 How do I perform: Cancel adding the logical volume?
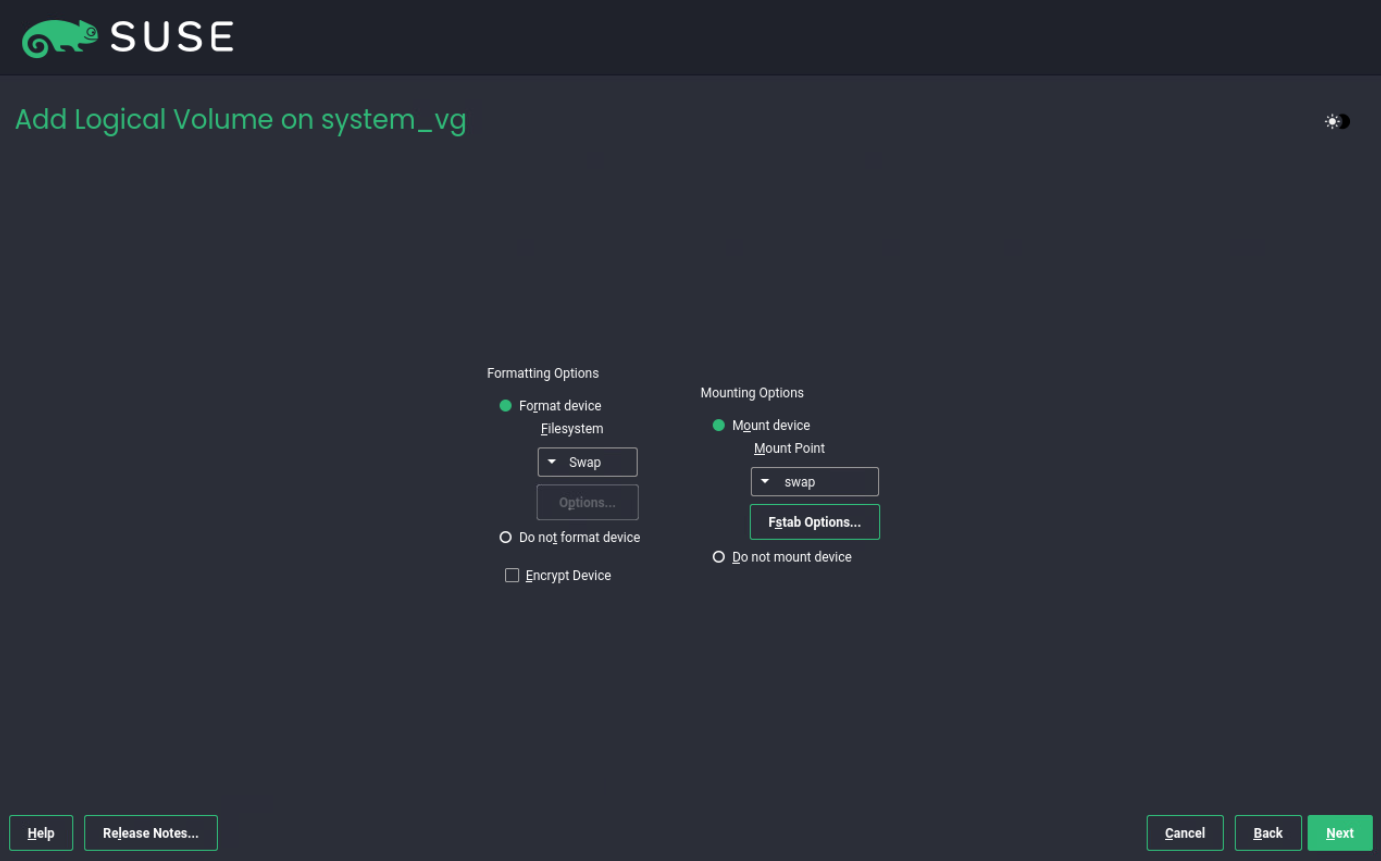[1184, 833]
